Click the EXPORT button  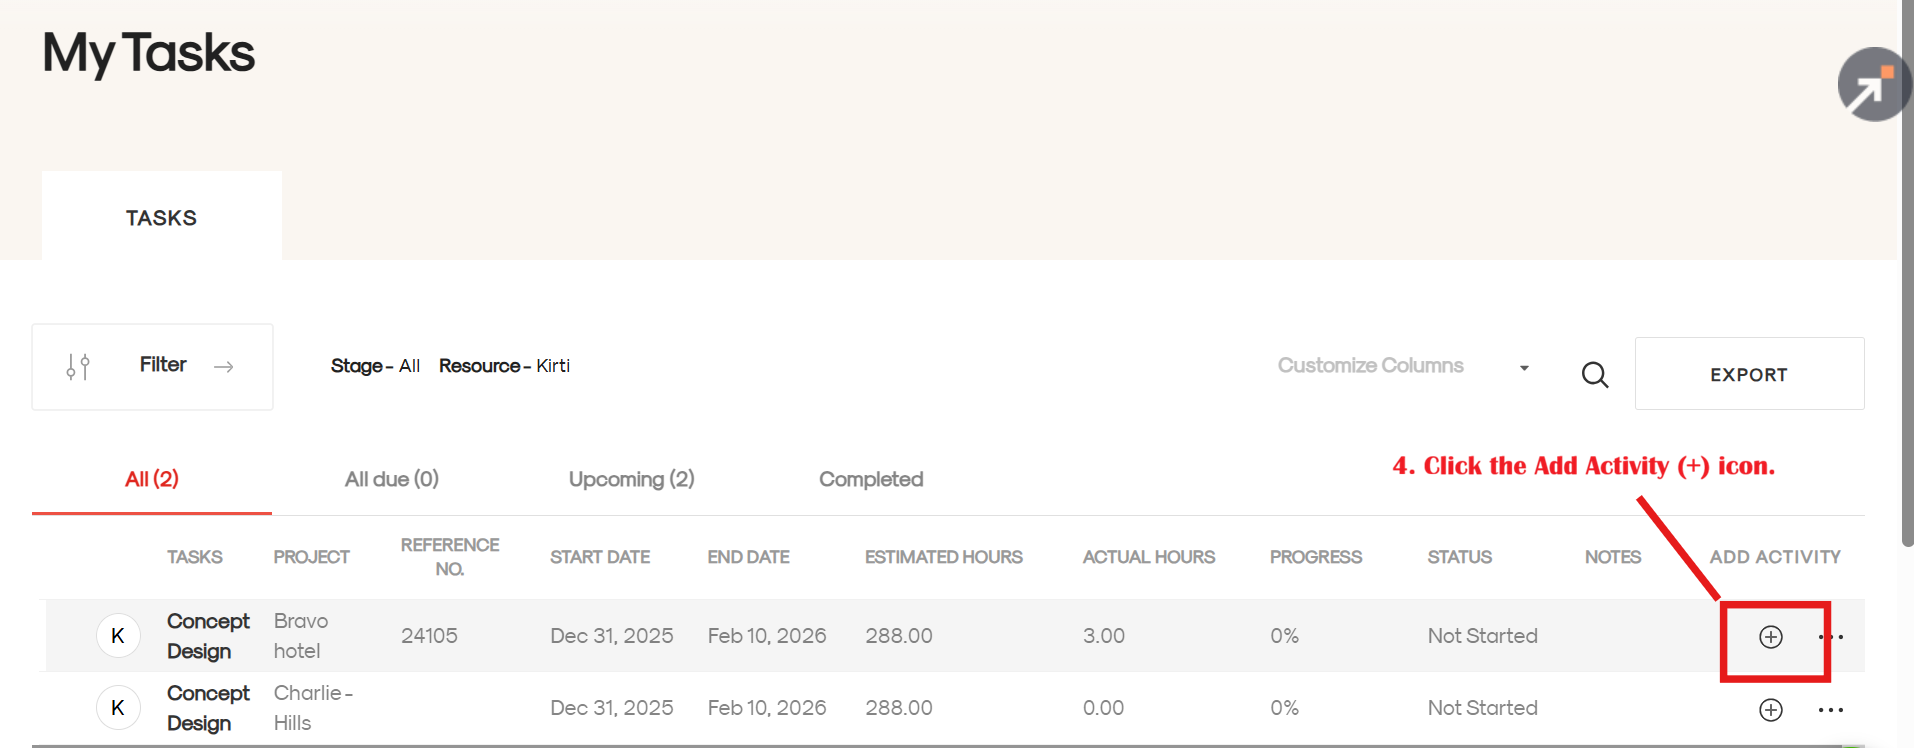pyautogui.click(x=1748, y=375)
